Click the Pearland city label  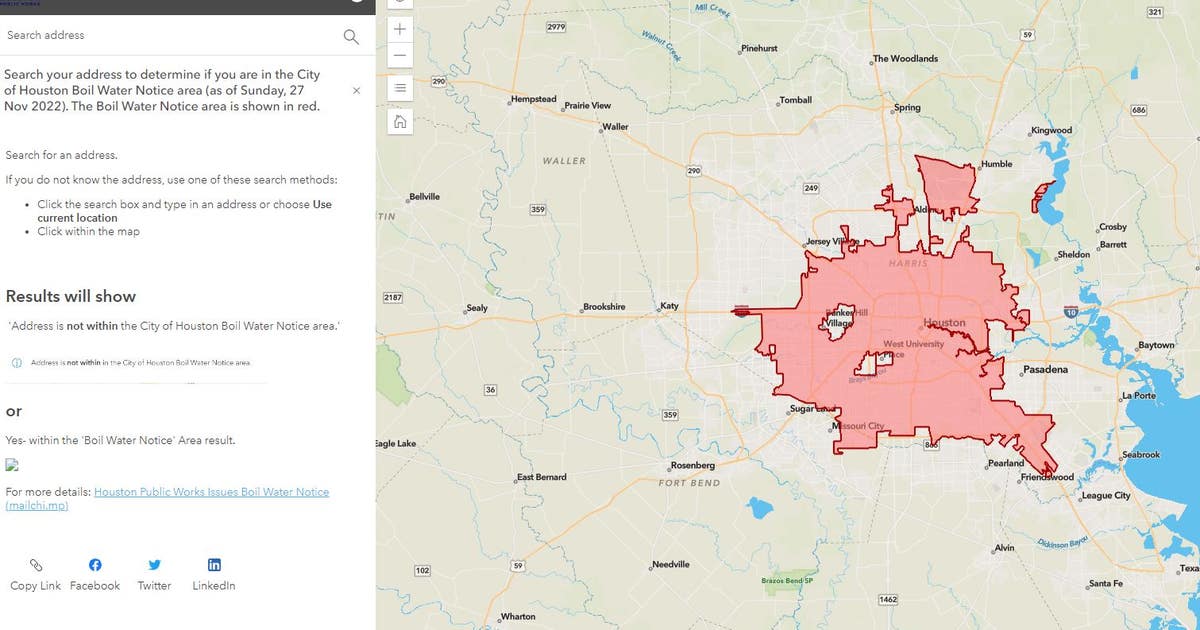1006,463
